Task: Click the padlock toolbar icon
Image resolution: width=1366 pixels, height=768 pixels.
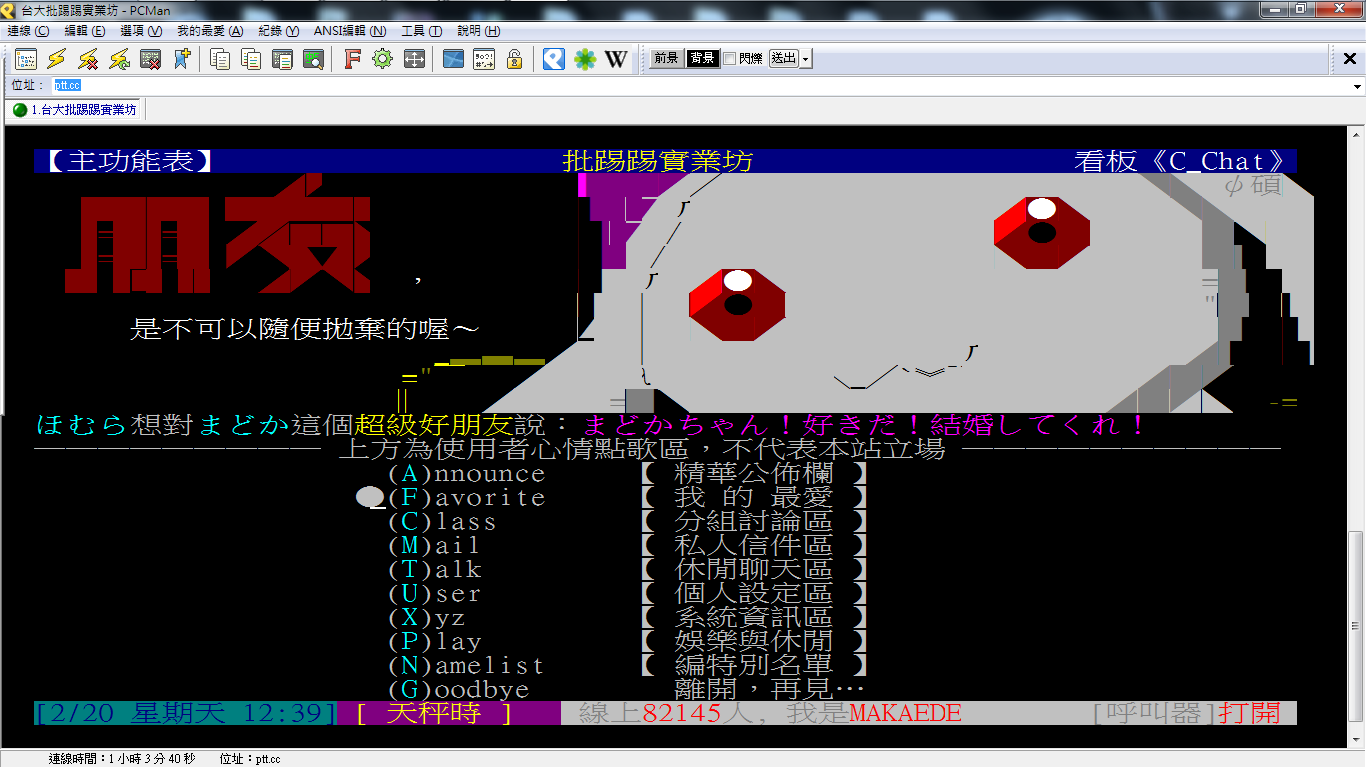Action: click(515, 59)
